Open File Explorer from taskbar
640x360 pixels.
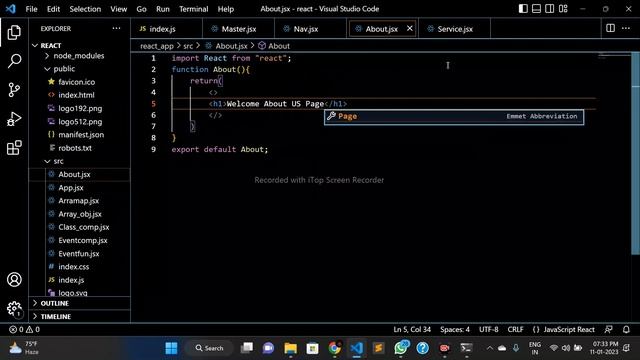(x=291, y=348)
